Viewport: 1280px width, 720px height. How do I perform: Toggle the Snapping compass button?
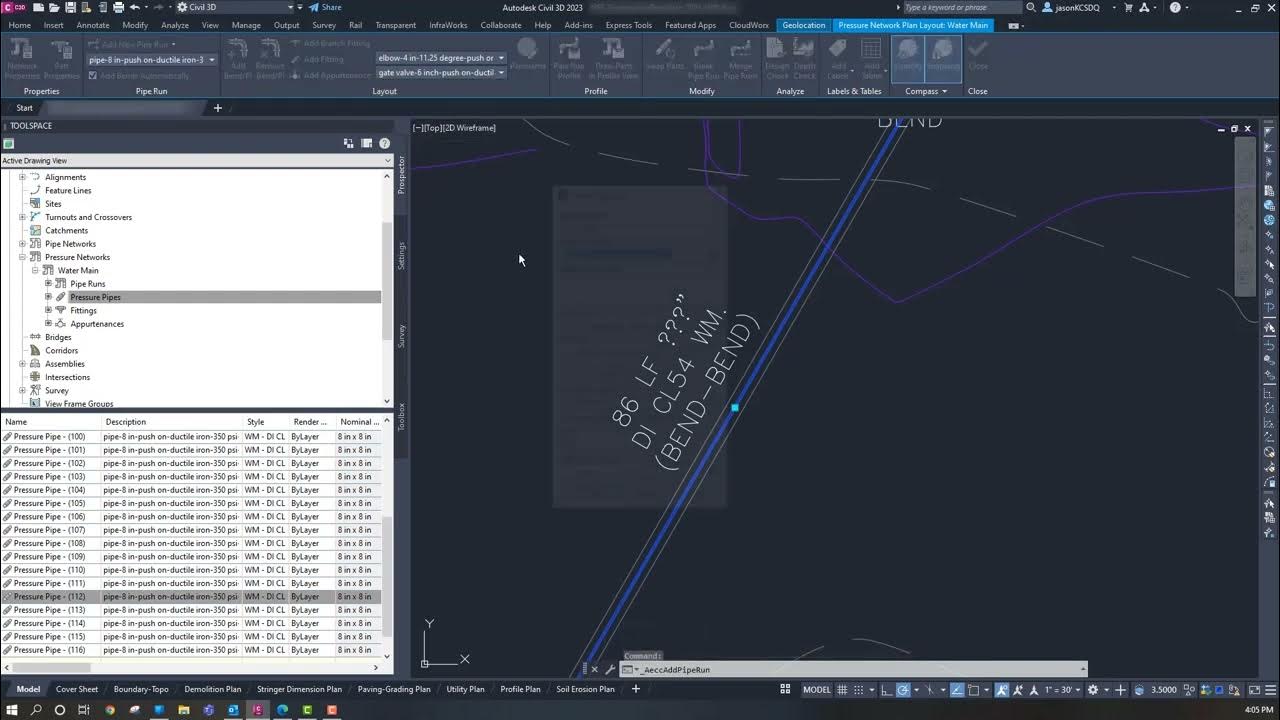(x=943, y=59)
